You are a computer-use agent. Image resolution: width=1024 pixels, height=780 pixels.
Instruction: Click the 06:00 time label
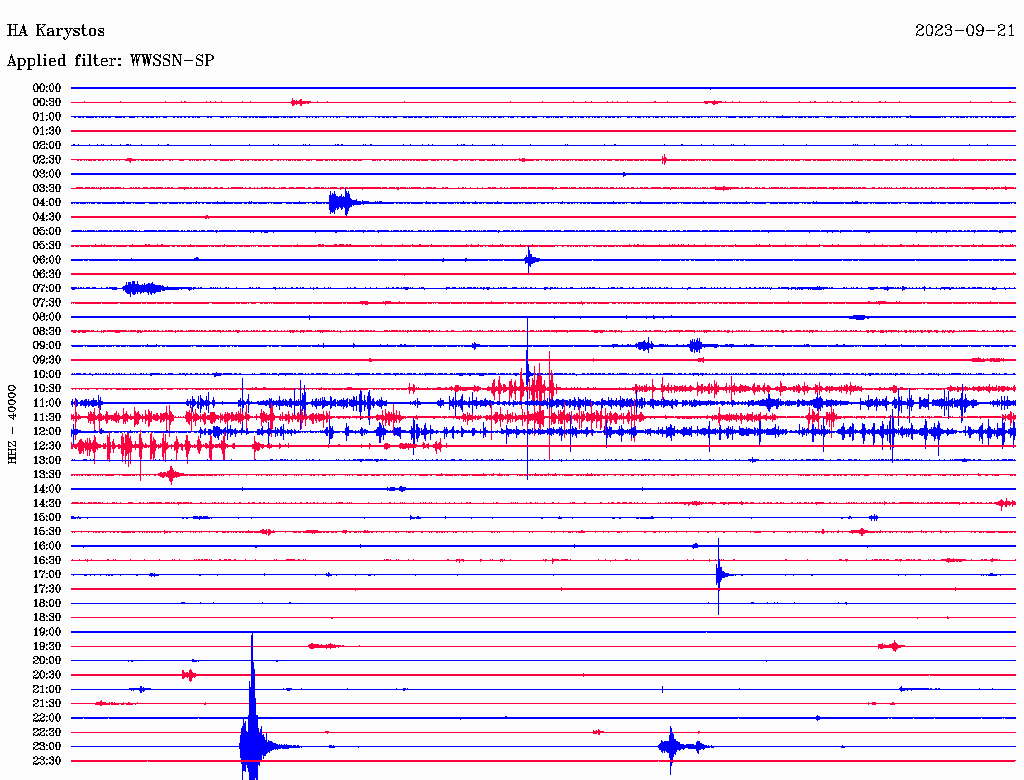(47, 259)
